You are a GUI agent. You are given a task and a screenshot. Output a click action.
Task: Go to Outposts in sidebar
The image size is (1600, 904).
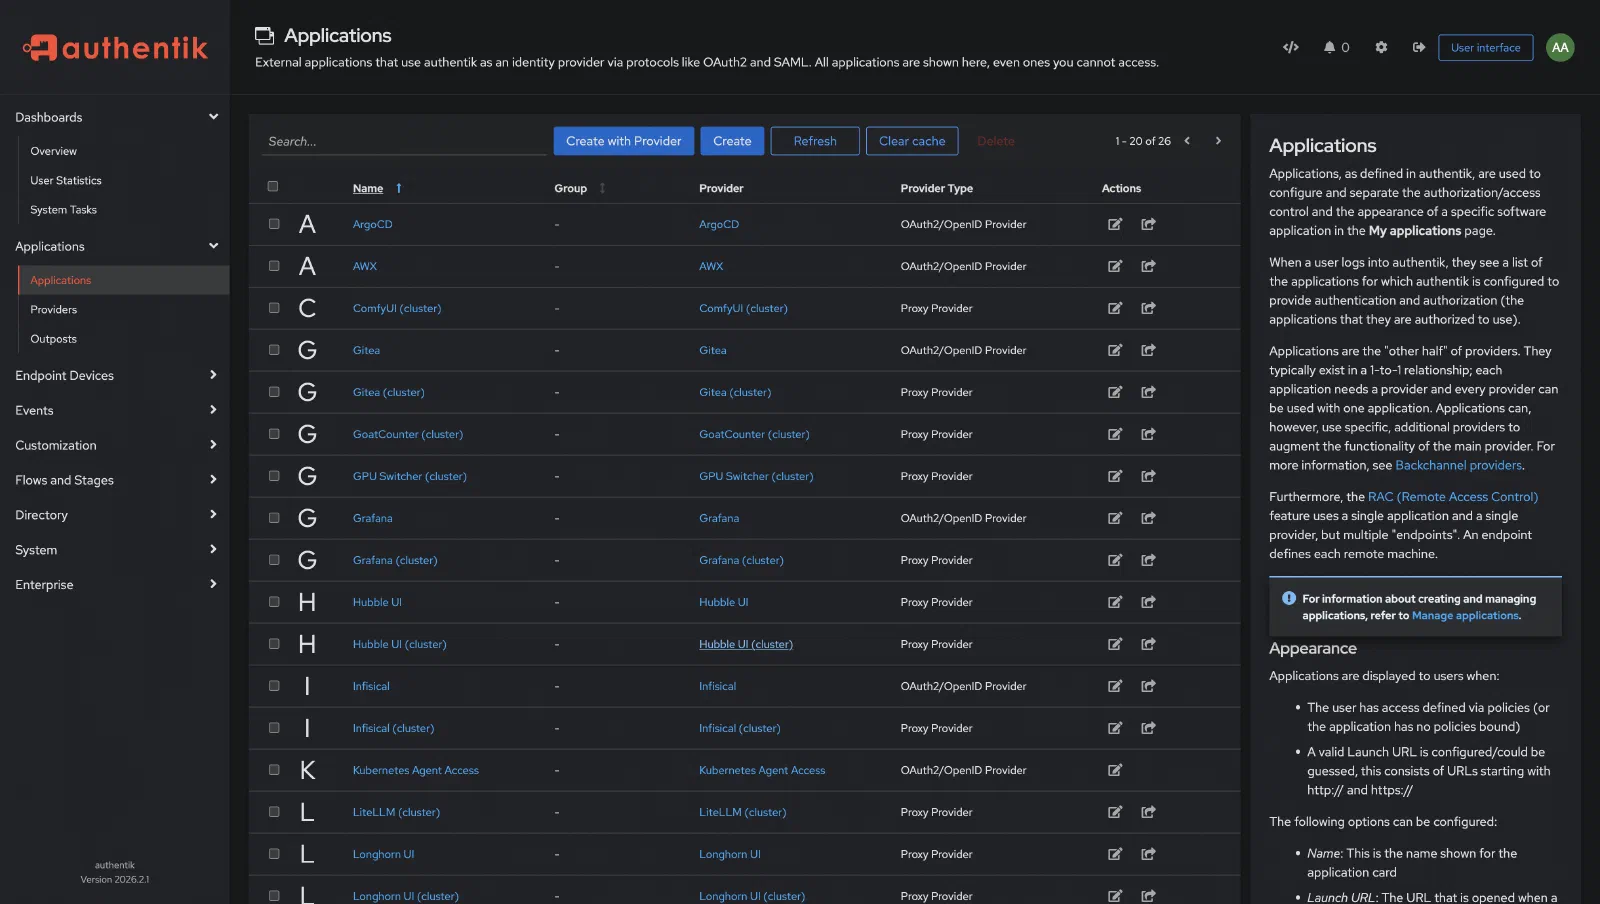coord(53,339)
